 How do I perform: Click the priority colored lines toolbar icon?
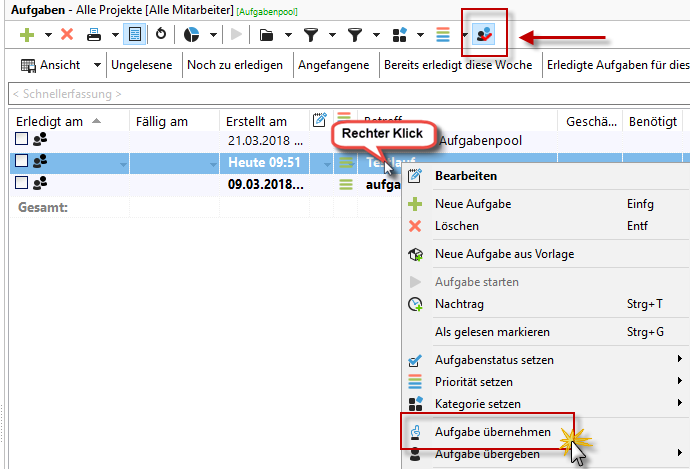click(x=444, y=35)
